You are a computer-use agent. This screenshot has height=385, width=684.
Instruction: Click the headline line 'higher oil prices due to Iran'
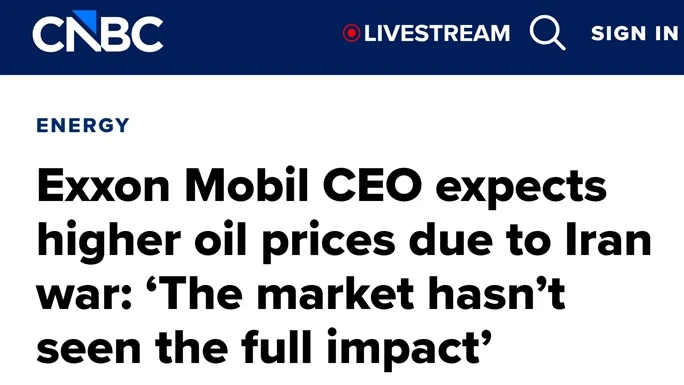pos(344,240)
